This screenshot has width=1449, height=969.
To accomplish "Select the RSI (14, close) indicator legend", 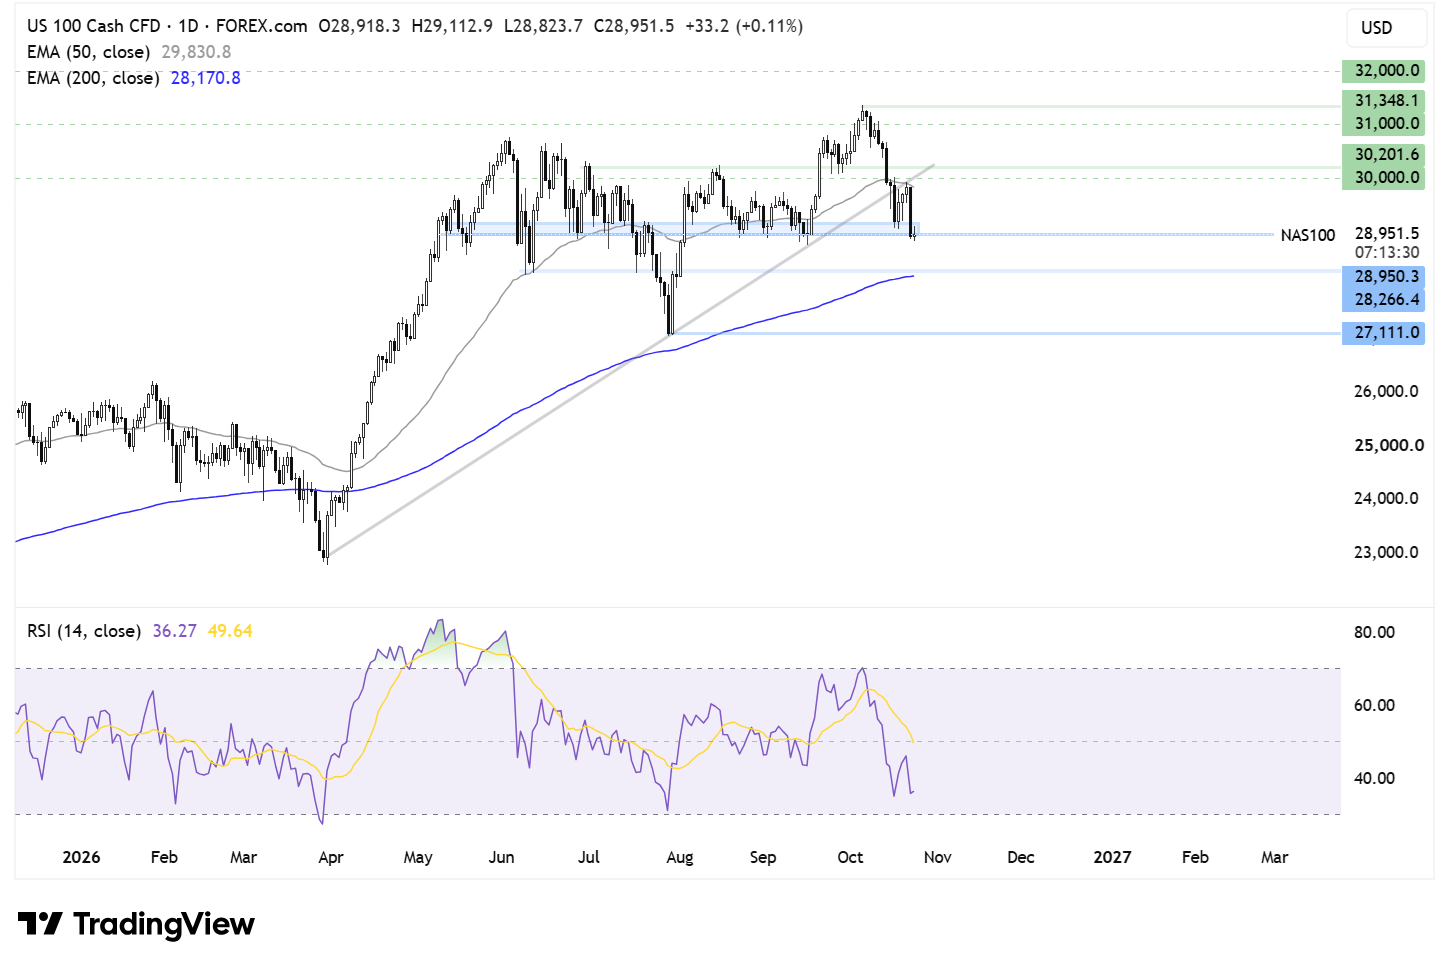I will click(x=84, y=631).
